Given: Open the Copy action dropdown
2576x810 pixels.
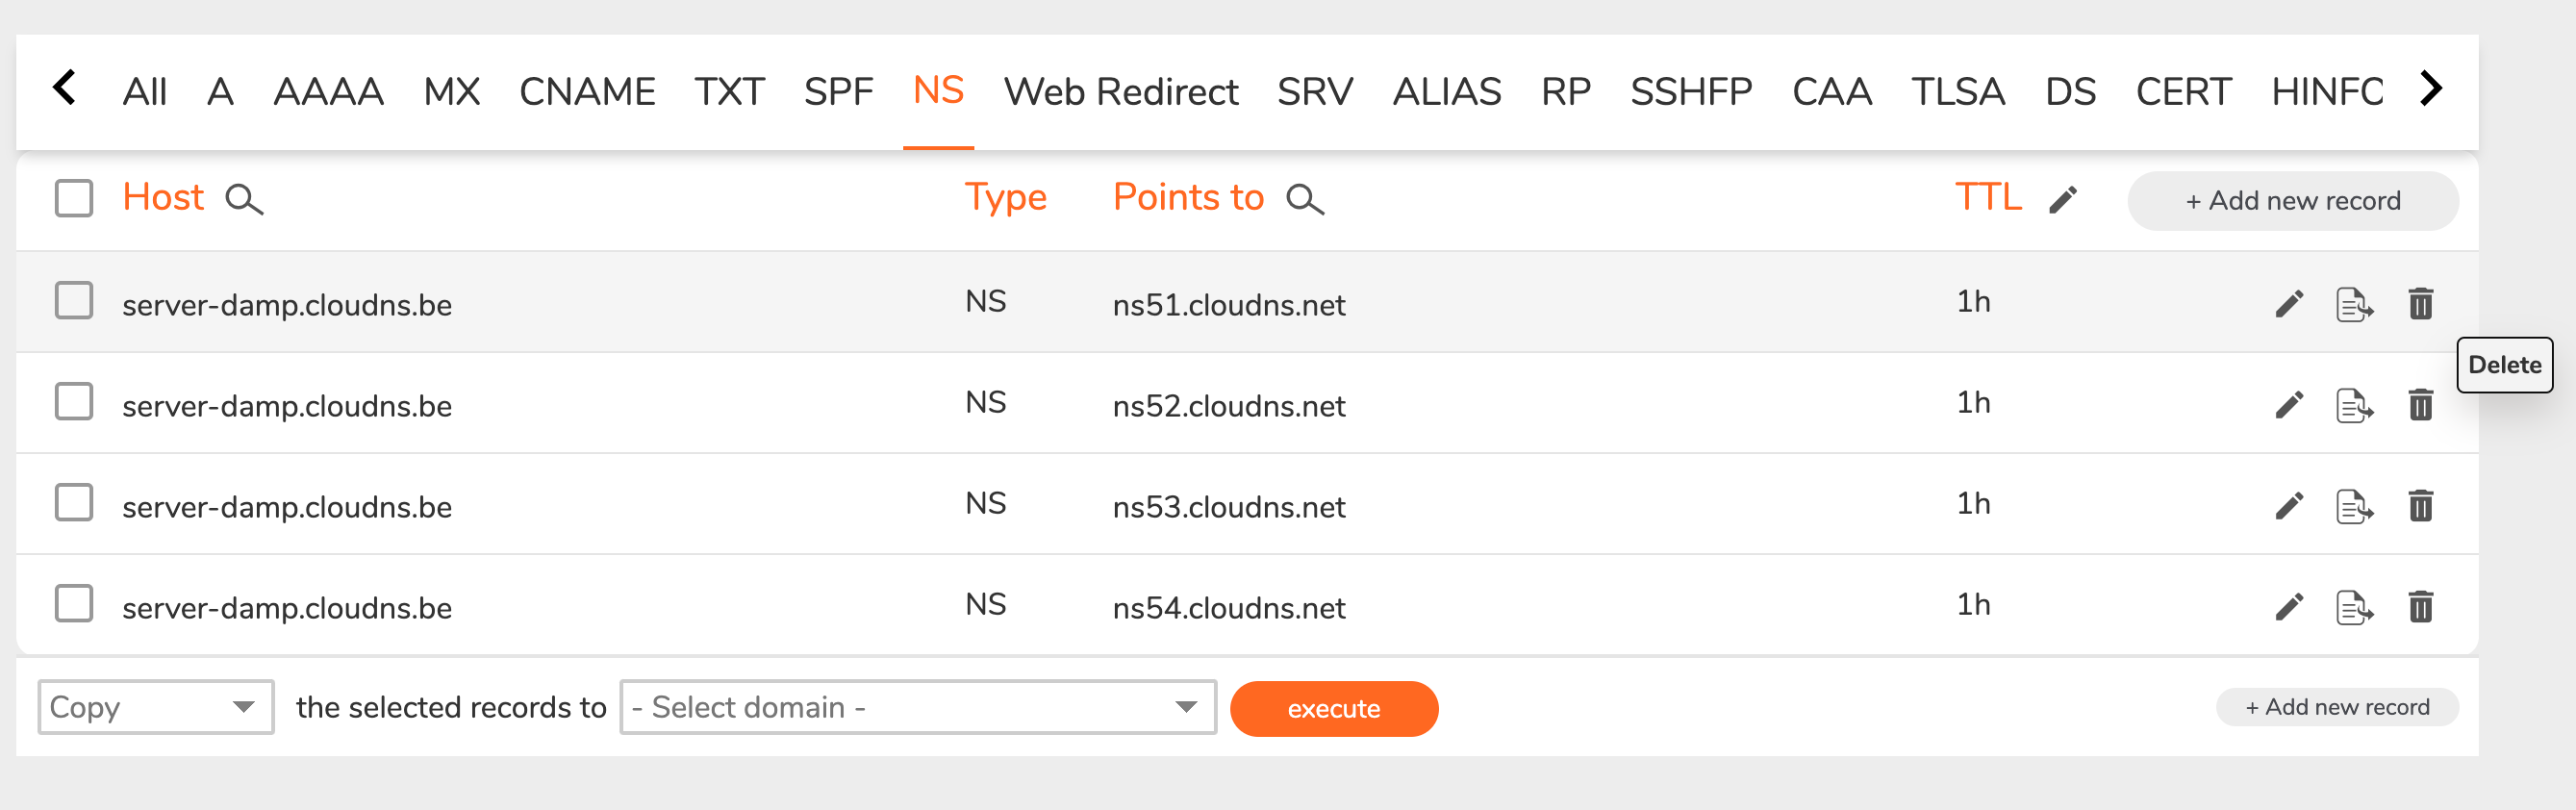Looking at the screenshot, I should point(156,707).
